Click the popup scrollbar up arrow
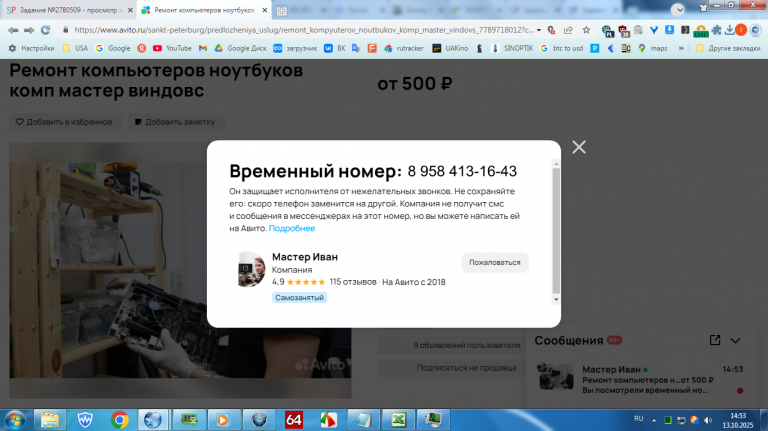This screenshot has height=431, width=768. pyautogui.click(x=556, y=164)
